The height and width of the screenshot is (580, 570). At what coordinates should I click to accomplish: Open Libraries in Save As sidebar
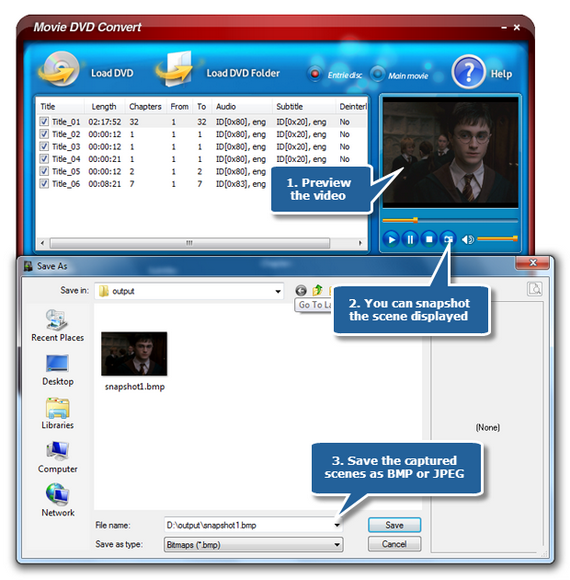tap(58, 414)
